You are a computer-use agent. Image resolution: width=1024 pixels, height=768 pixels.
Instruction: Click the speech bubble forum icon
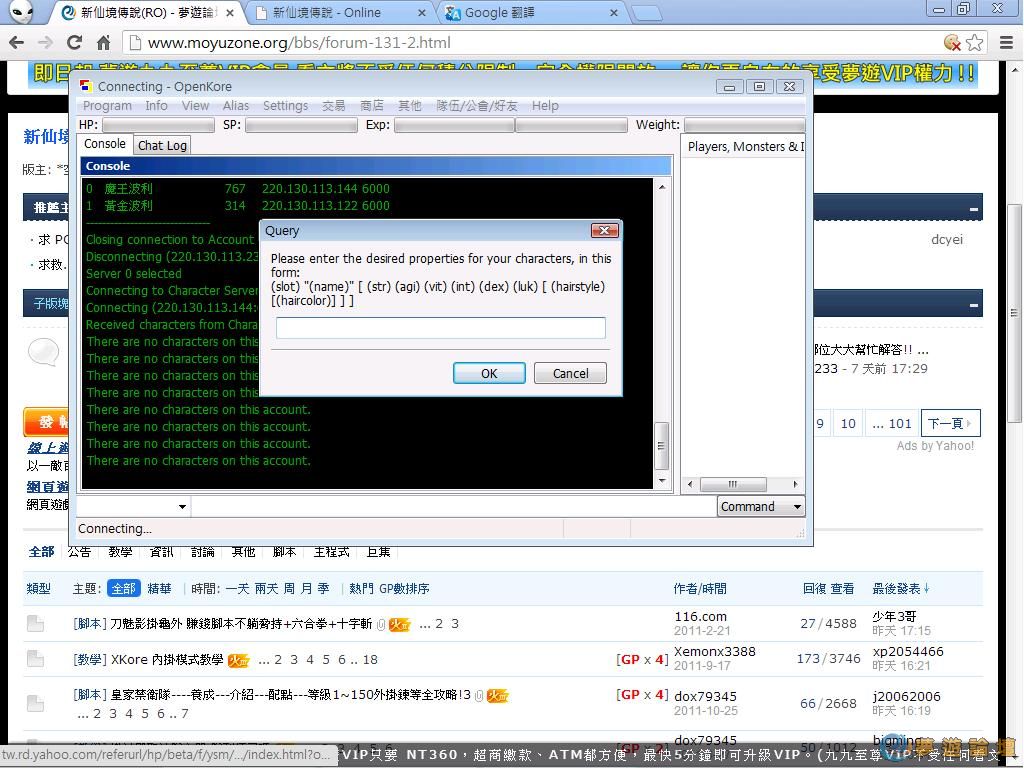tap(44, 352)
